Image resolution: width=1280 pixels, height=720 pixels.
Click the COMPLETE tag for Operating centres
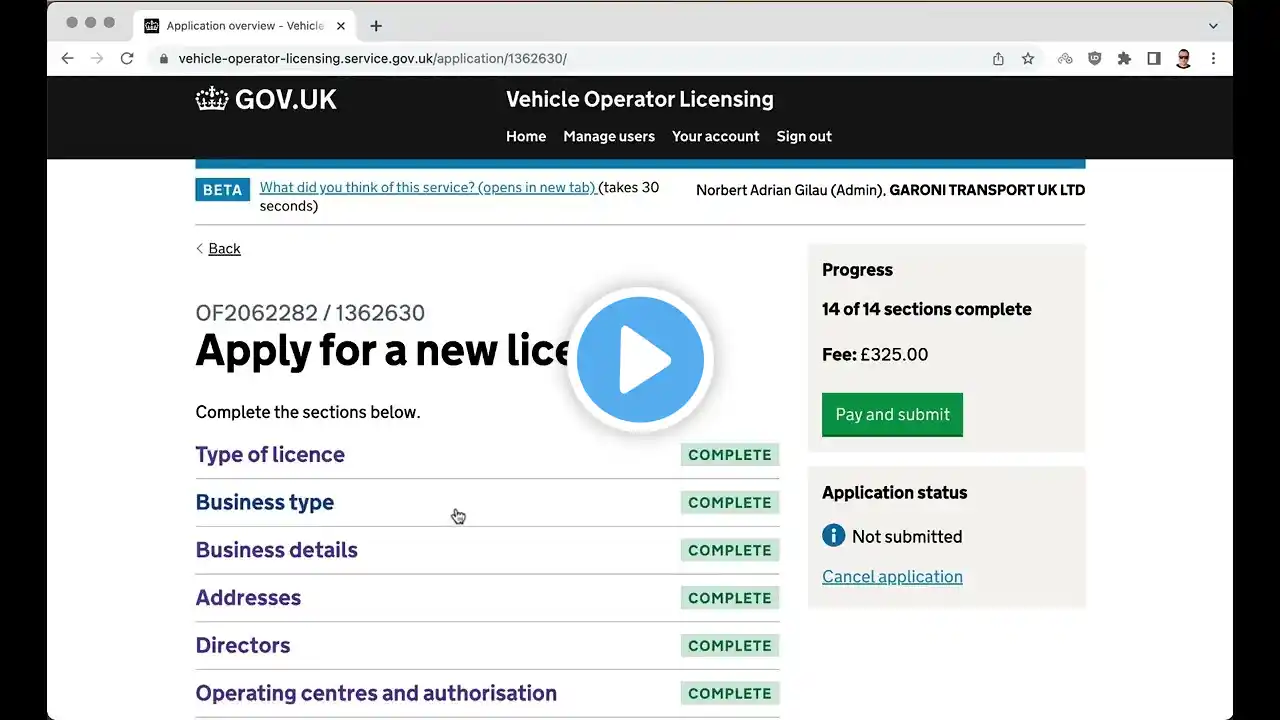[x=730, y=693]
